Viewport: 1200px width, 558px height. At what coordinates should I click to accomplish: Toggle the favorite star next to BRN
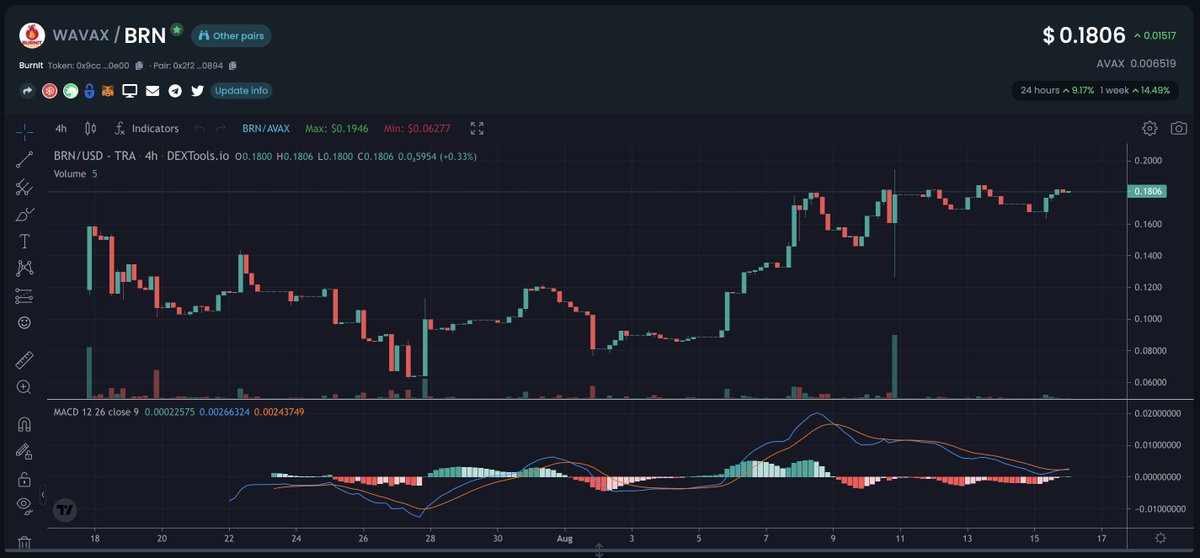(x=177, y=30)
